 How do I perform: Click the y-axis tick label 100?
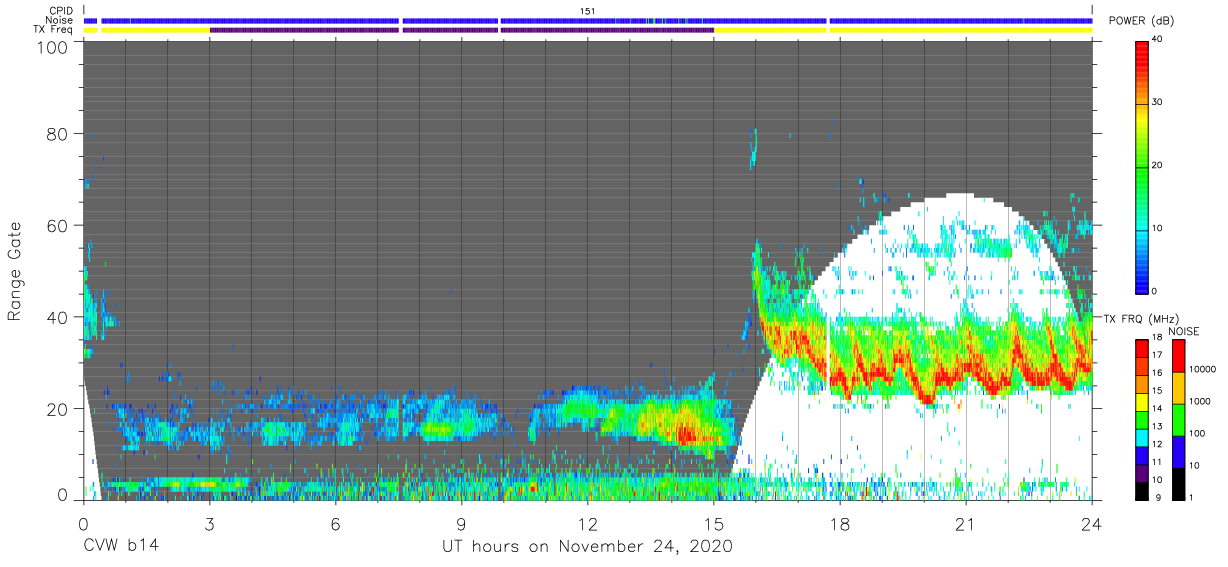click(x=54, y=47)
